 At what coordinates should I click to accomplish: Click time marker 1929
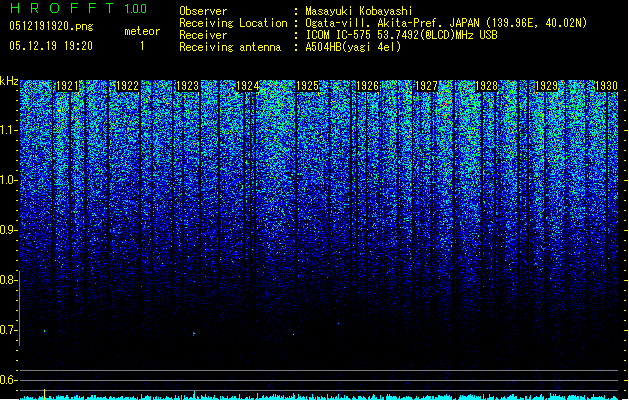(x=546, y=86)
